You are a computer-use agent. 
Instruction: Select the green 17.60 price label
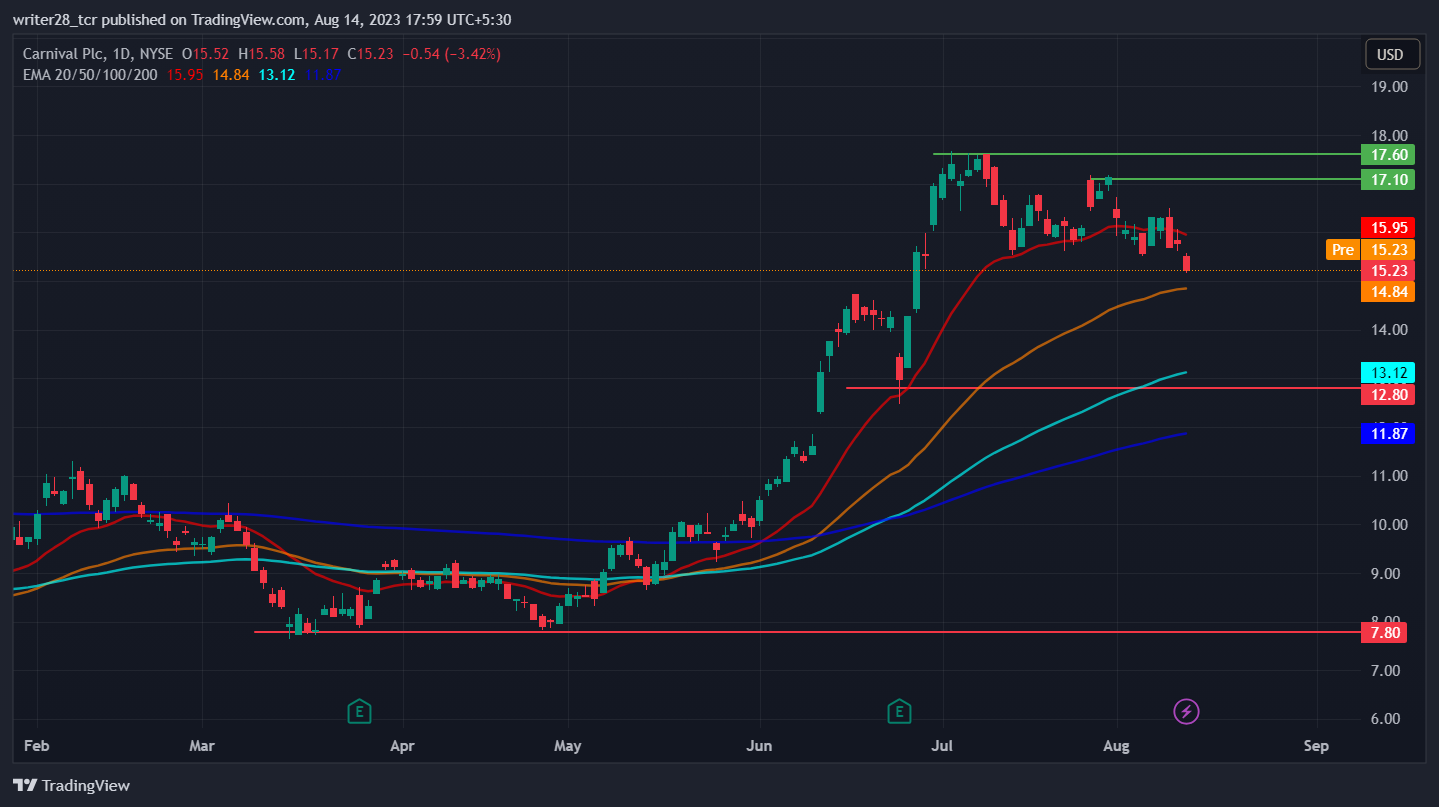pyautogui.click(x=1388, y=154)
